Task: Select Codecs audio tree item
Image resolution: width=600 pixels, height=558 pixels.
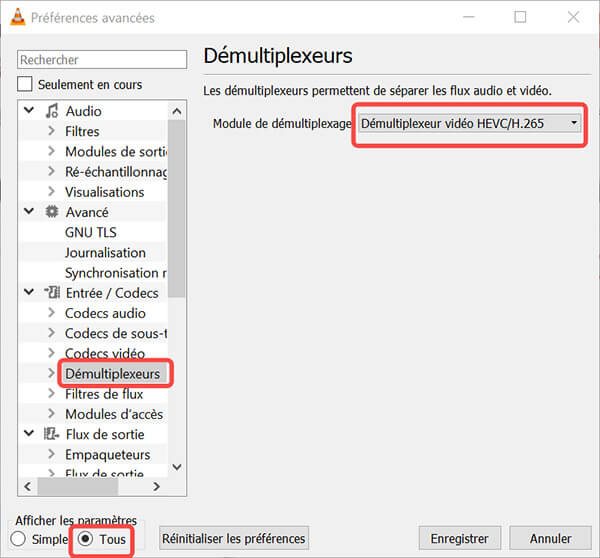Action: tap(105, 313)
